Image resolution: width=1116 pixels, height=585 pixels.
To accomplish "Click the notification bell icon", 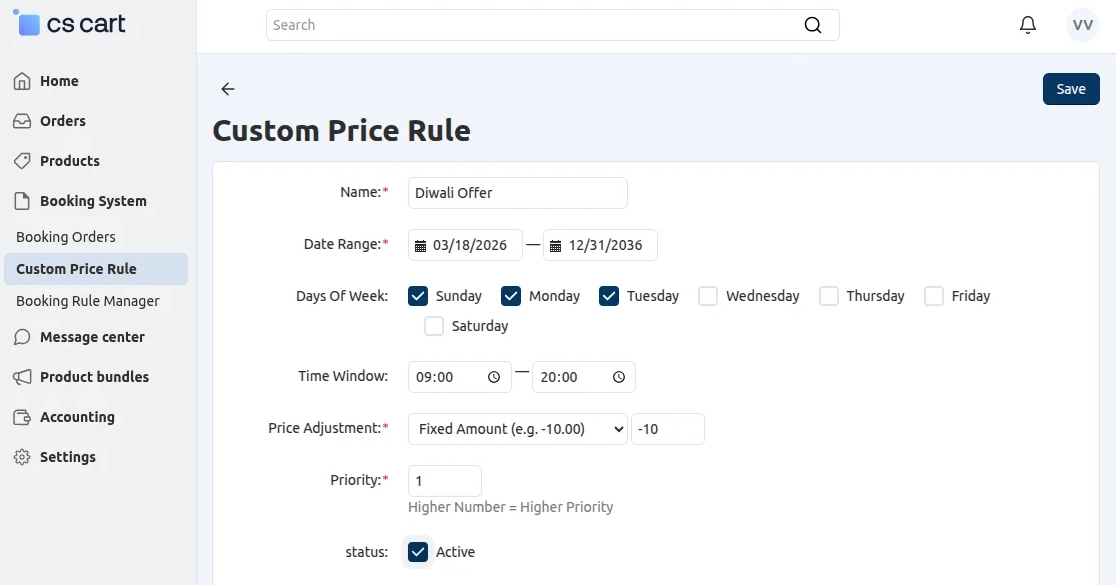I will [x=1027, y=24].
